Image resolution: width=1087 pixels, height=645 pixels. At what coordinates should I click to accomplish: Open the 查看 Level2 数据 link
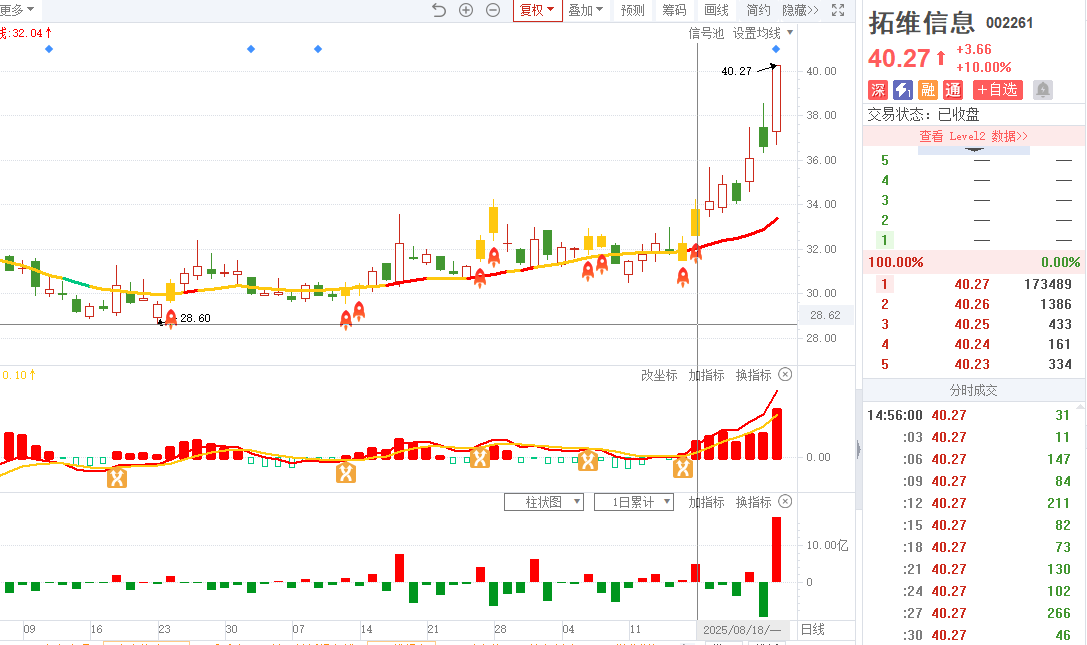(973, 136)
